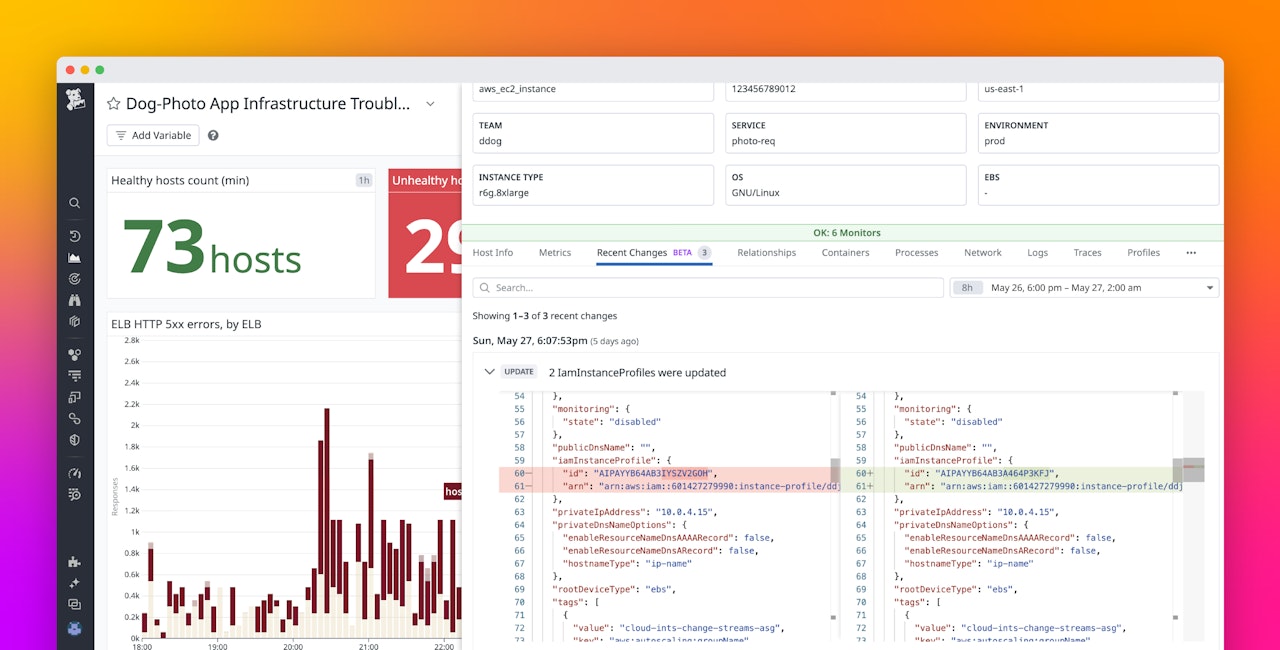Click the Integrations puzzle-piece icon near sidebar bottom

pyautogui.click(x=75, y=563)
